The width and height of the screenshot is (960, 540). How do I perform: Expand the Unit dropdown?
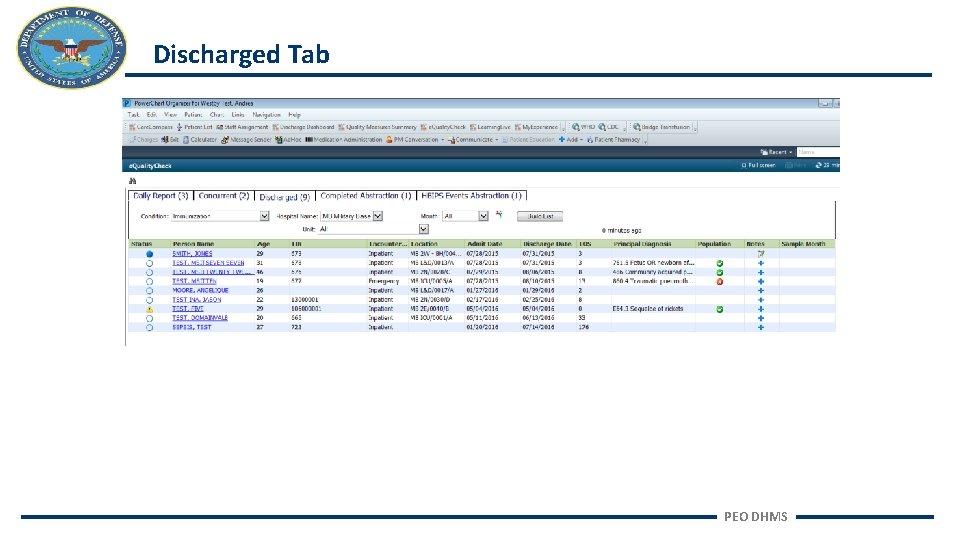pos(423,229)
